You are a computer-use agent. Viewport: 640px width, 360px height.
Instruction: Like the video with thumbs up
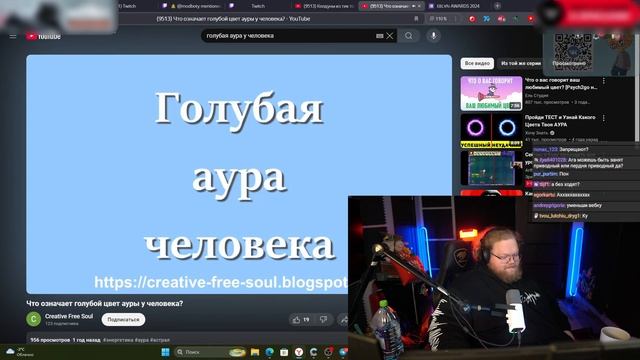(301, 320)
